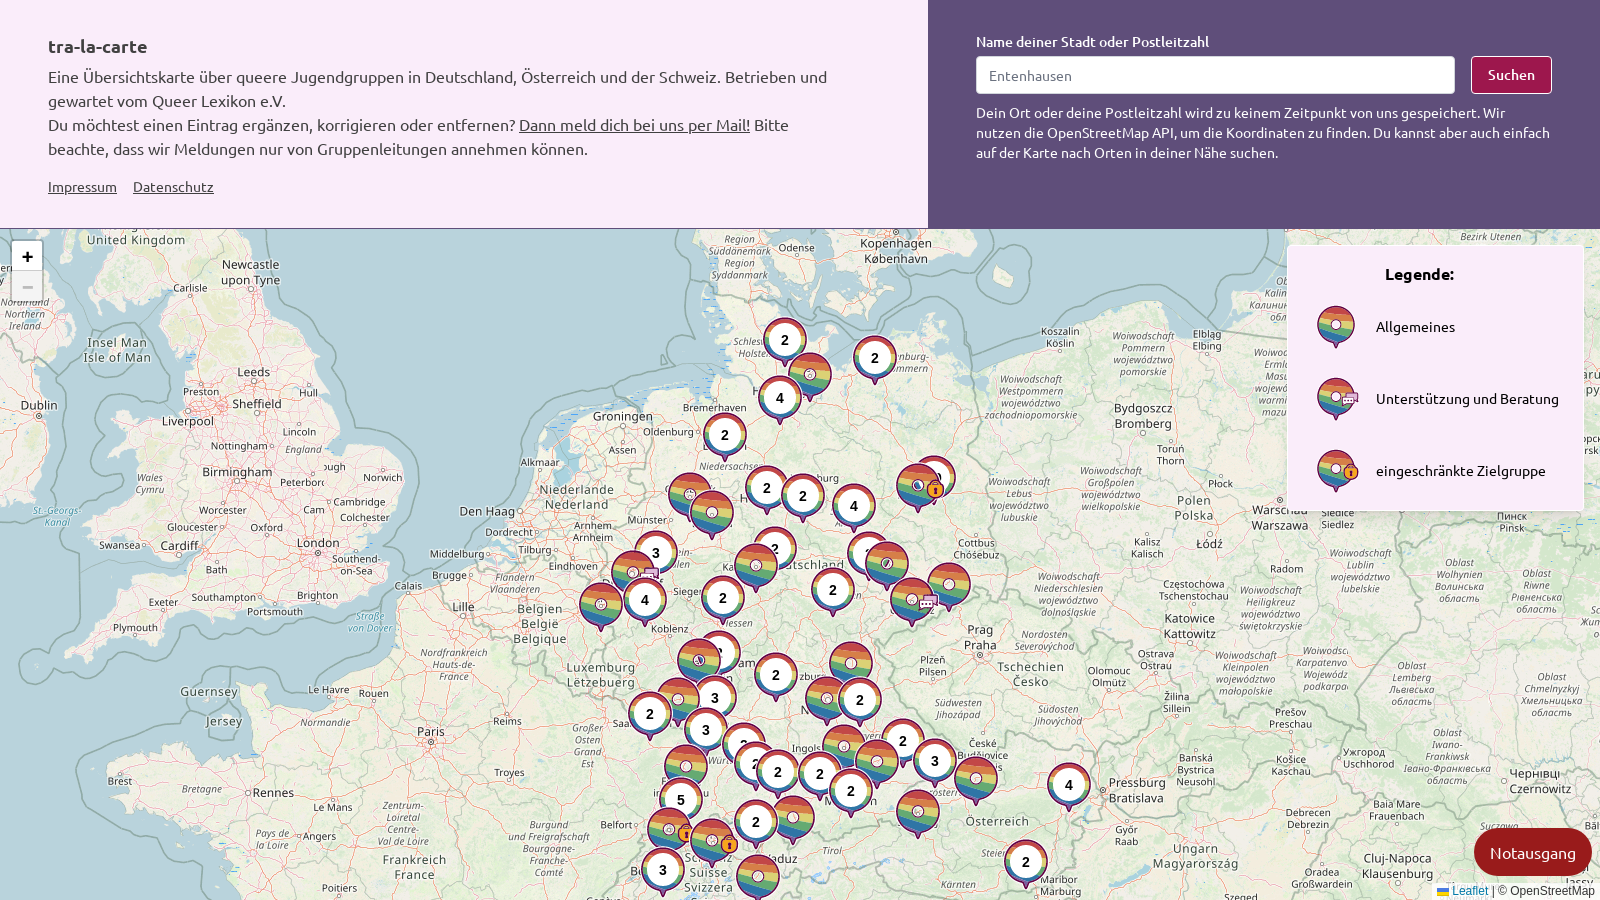Click the 'Name deiner Stadt oder Postleitzahl' label
Image resolution: width=1600 pixels, height=900 pixels.
[1092, 42]
